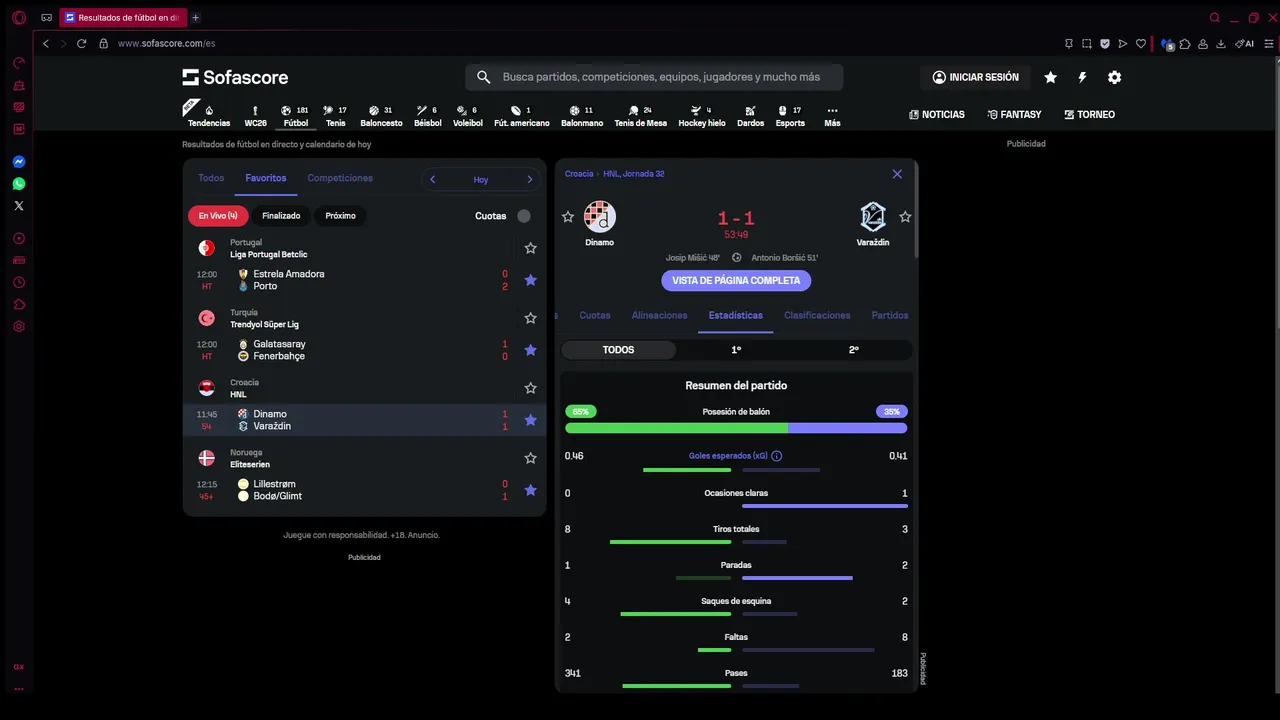Select the Tenis de Mesa sport icon

point(640,117)
